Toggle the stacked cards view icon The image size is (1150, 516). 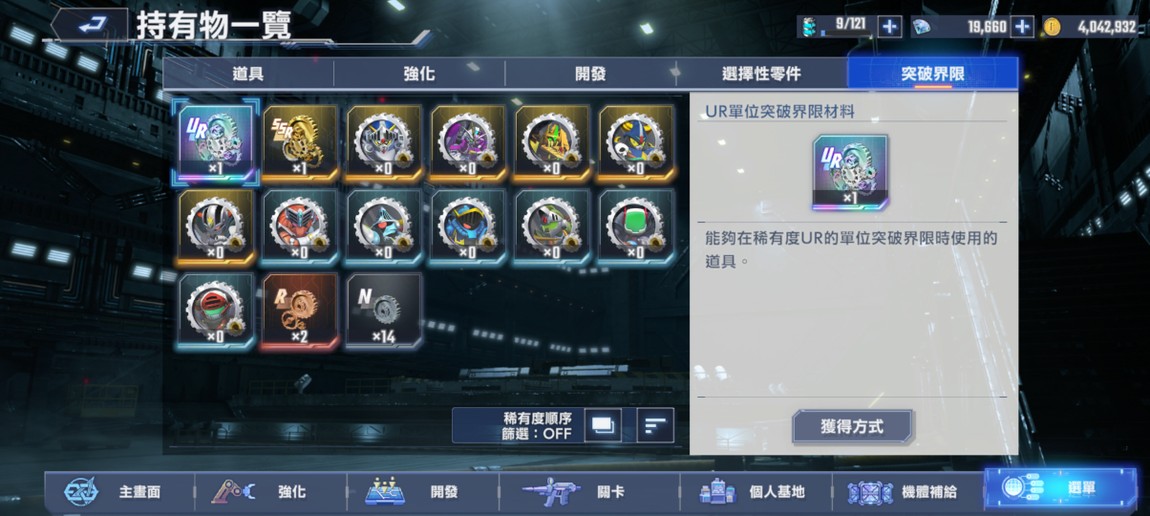coord(603,425)
